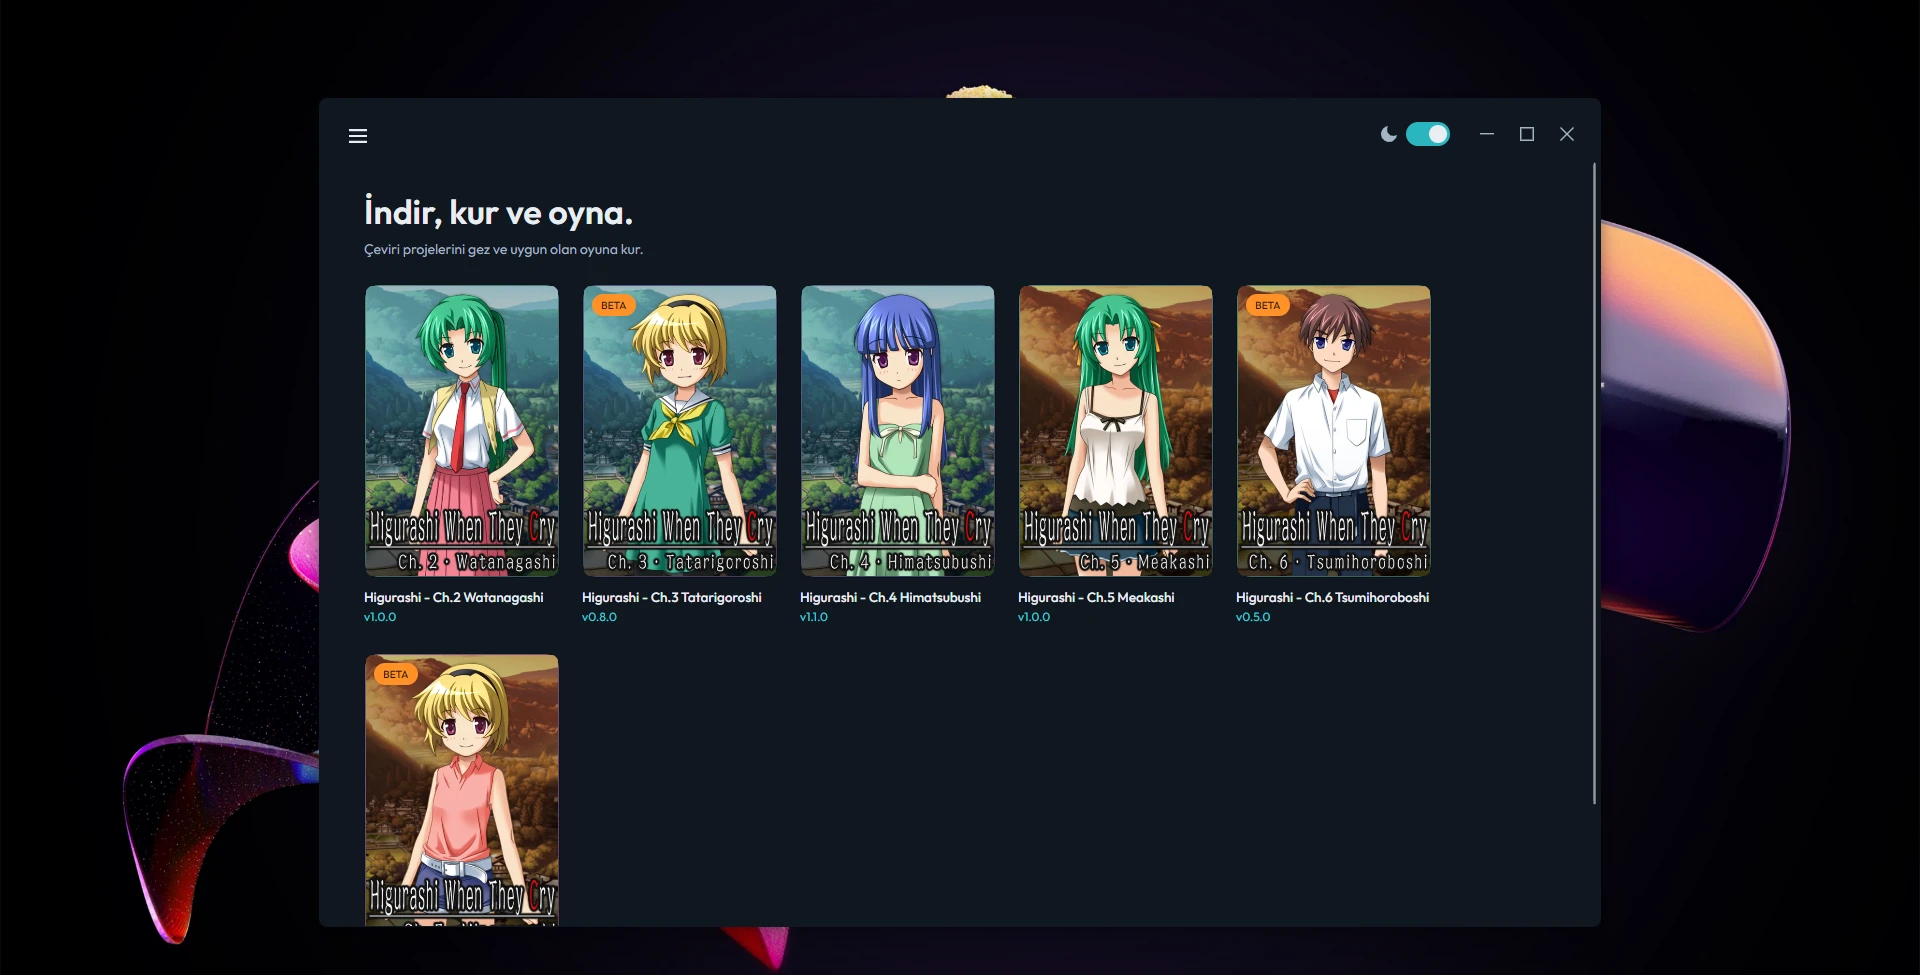Select title 'Higurashi - Ch.2 Watanagashi'

[454, 597]
